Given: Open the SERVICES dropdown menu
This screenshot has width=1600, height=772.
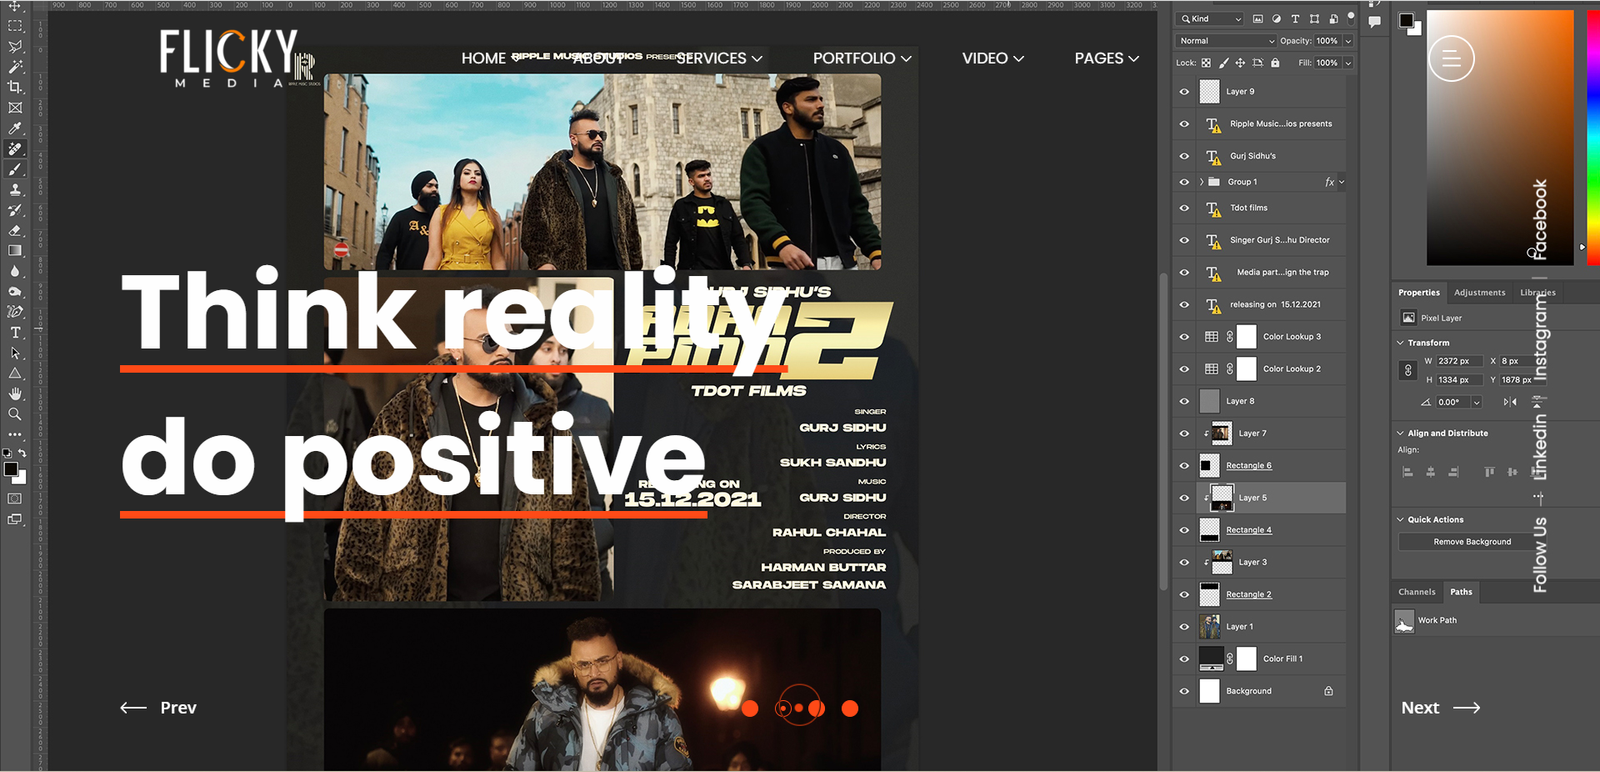Looking at the screenshot, I should pos(719,58).
